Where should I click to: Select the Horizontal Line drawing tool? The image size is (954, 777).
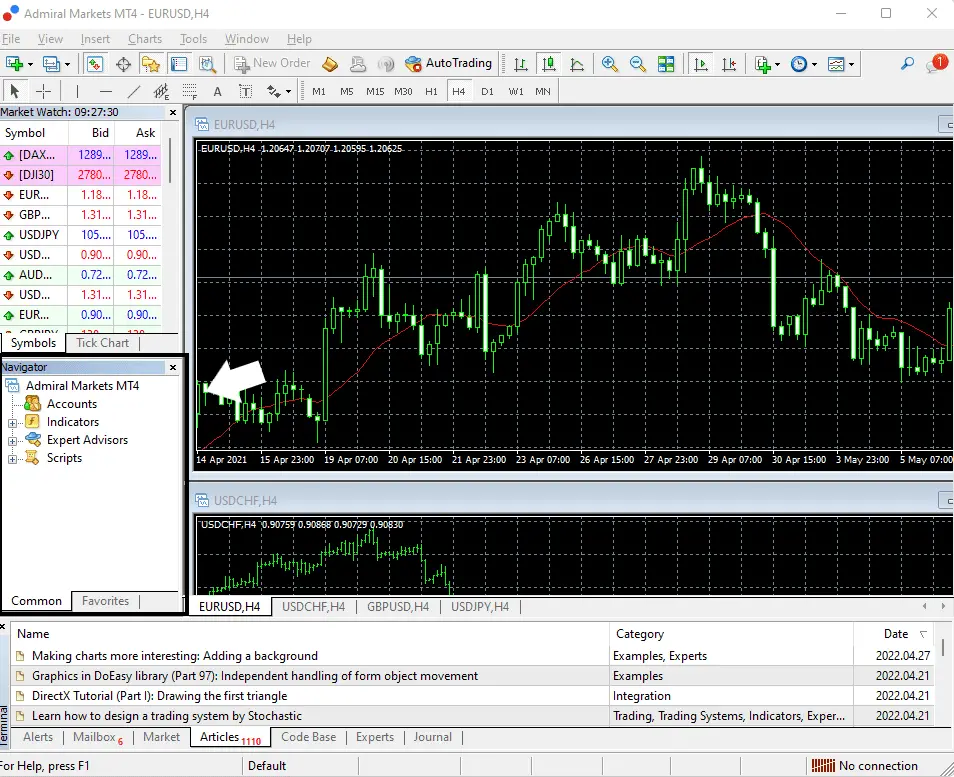[x=106, y=91]
